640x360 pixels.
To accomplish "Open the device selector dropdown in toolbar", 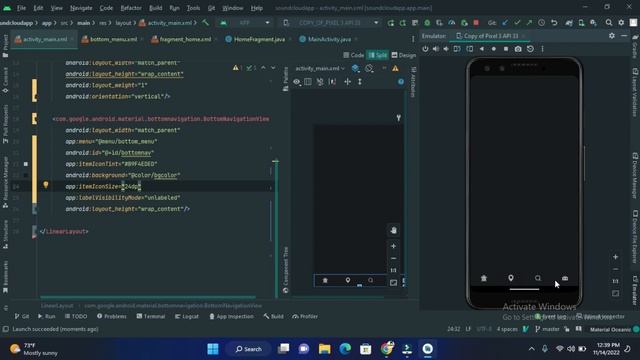I will click(x=331, y=23).
